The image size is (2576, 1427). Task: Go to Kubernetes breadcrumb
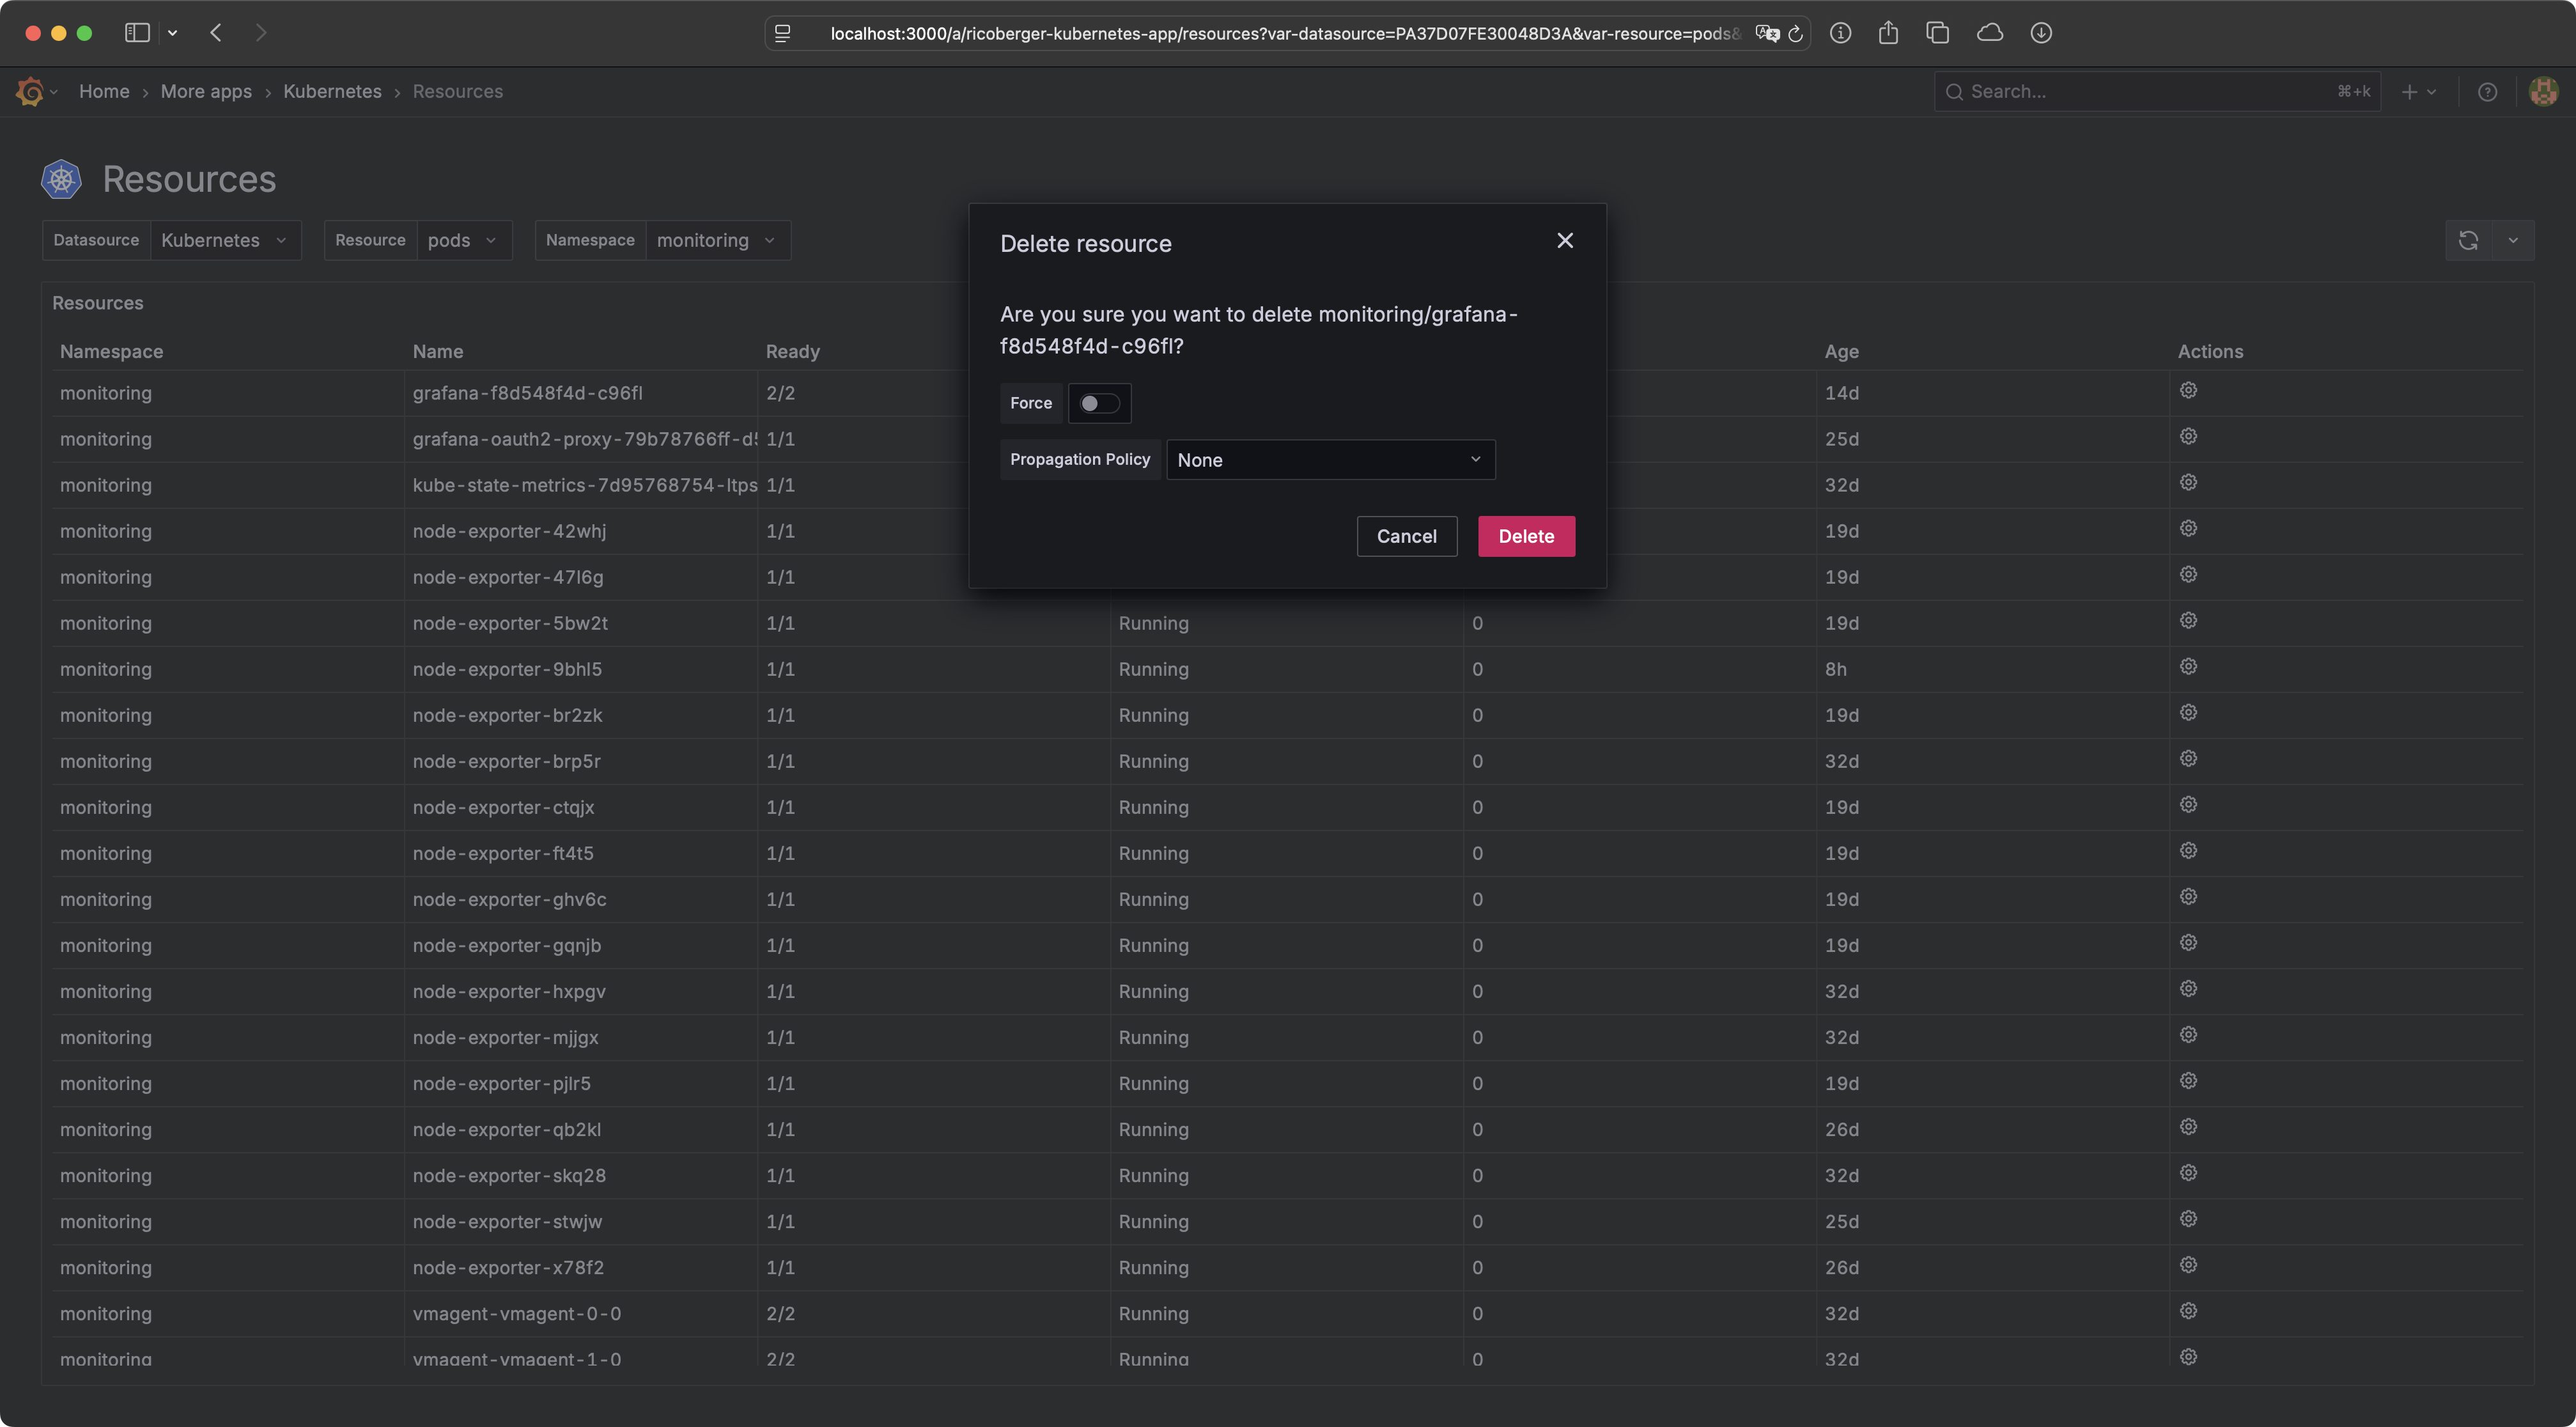point(332,92)
